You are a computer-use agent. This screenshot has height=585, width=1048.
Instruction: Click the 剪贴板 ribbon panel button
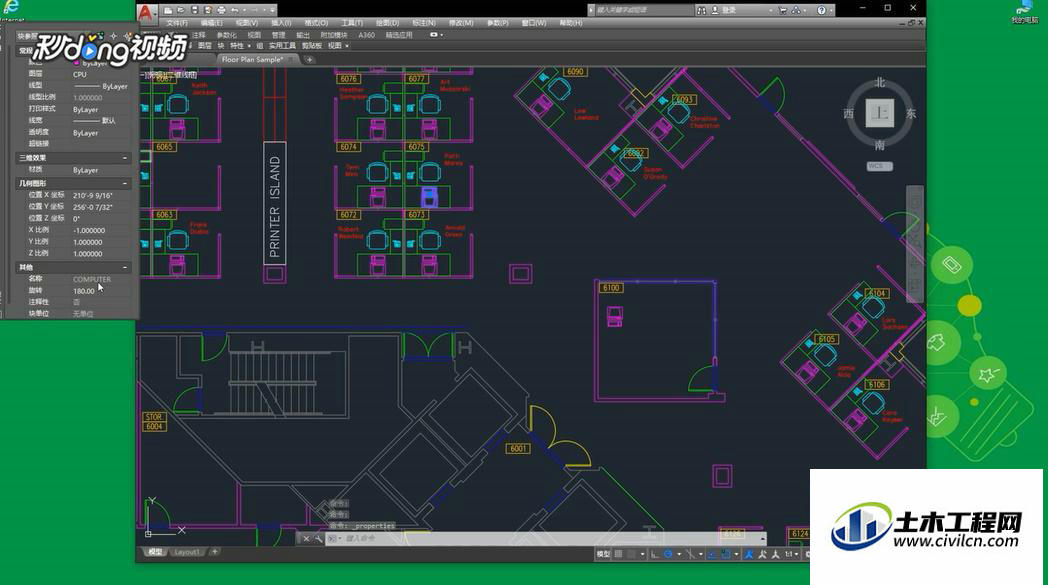click(311, 45)
